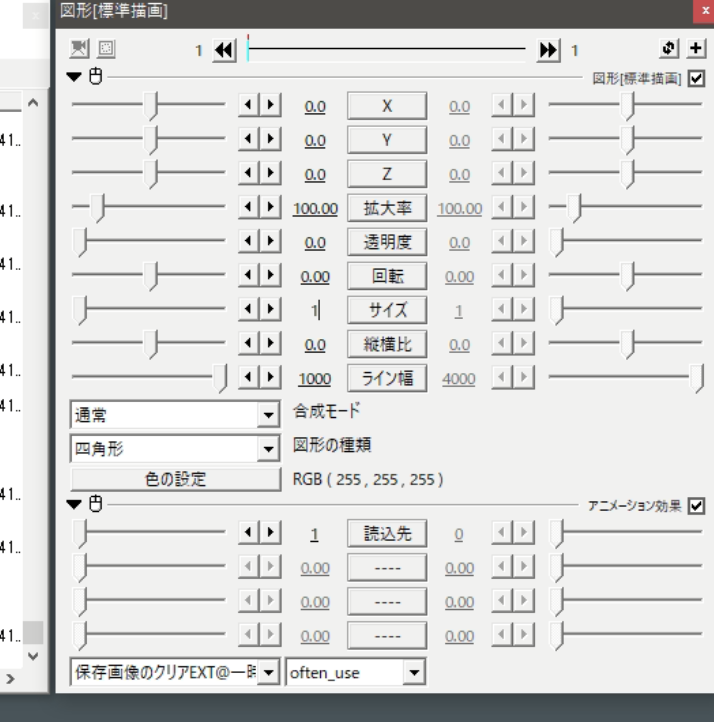Increase left Y value with right arrow
Screen dimensions: 714x722
click(x=271, y=139)
